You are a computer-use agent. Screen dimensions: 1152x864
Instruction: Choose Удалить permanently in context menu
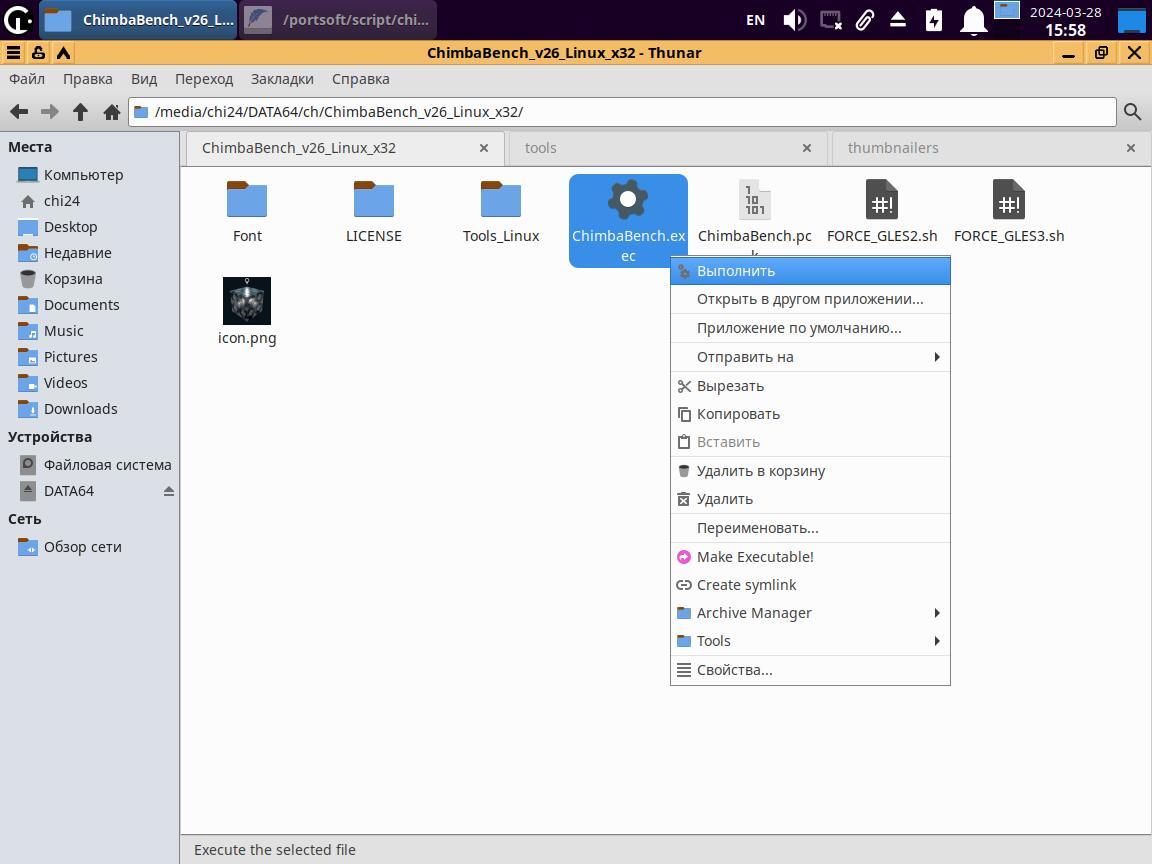[x=810, y=500]
